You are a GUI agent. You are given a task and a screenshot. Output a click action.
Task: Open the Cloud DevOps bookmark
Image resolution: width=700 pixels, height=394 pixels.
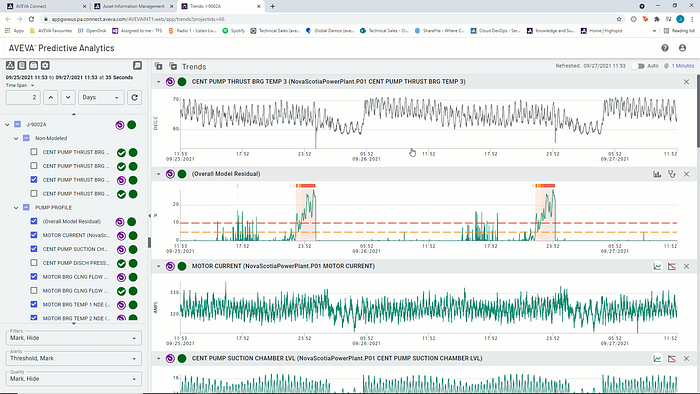click(x=496, y=31)
